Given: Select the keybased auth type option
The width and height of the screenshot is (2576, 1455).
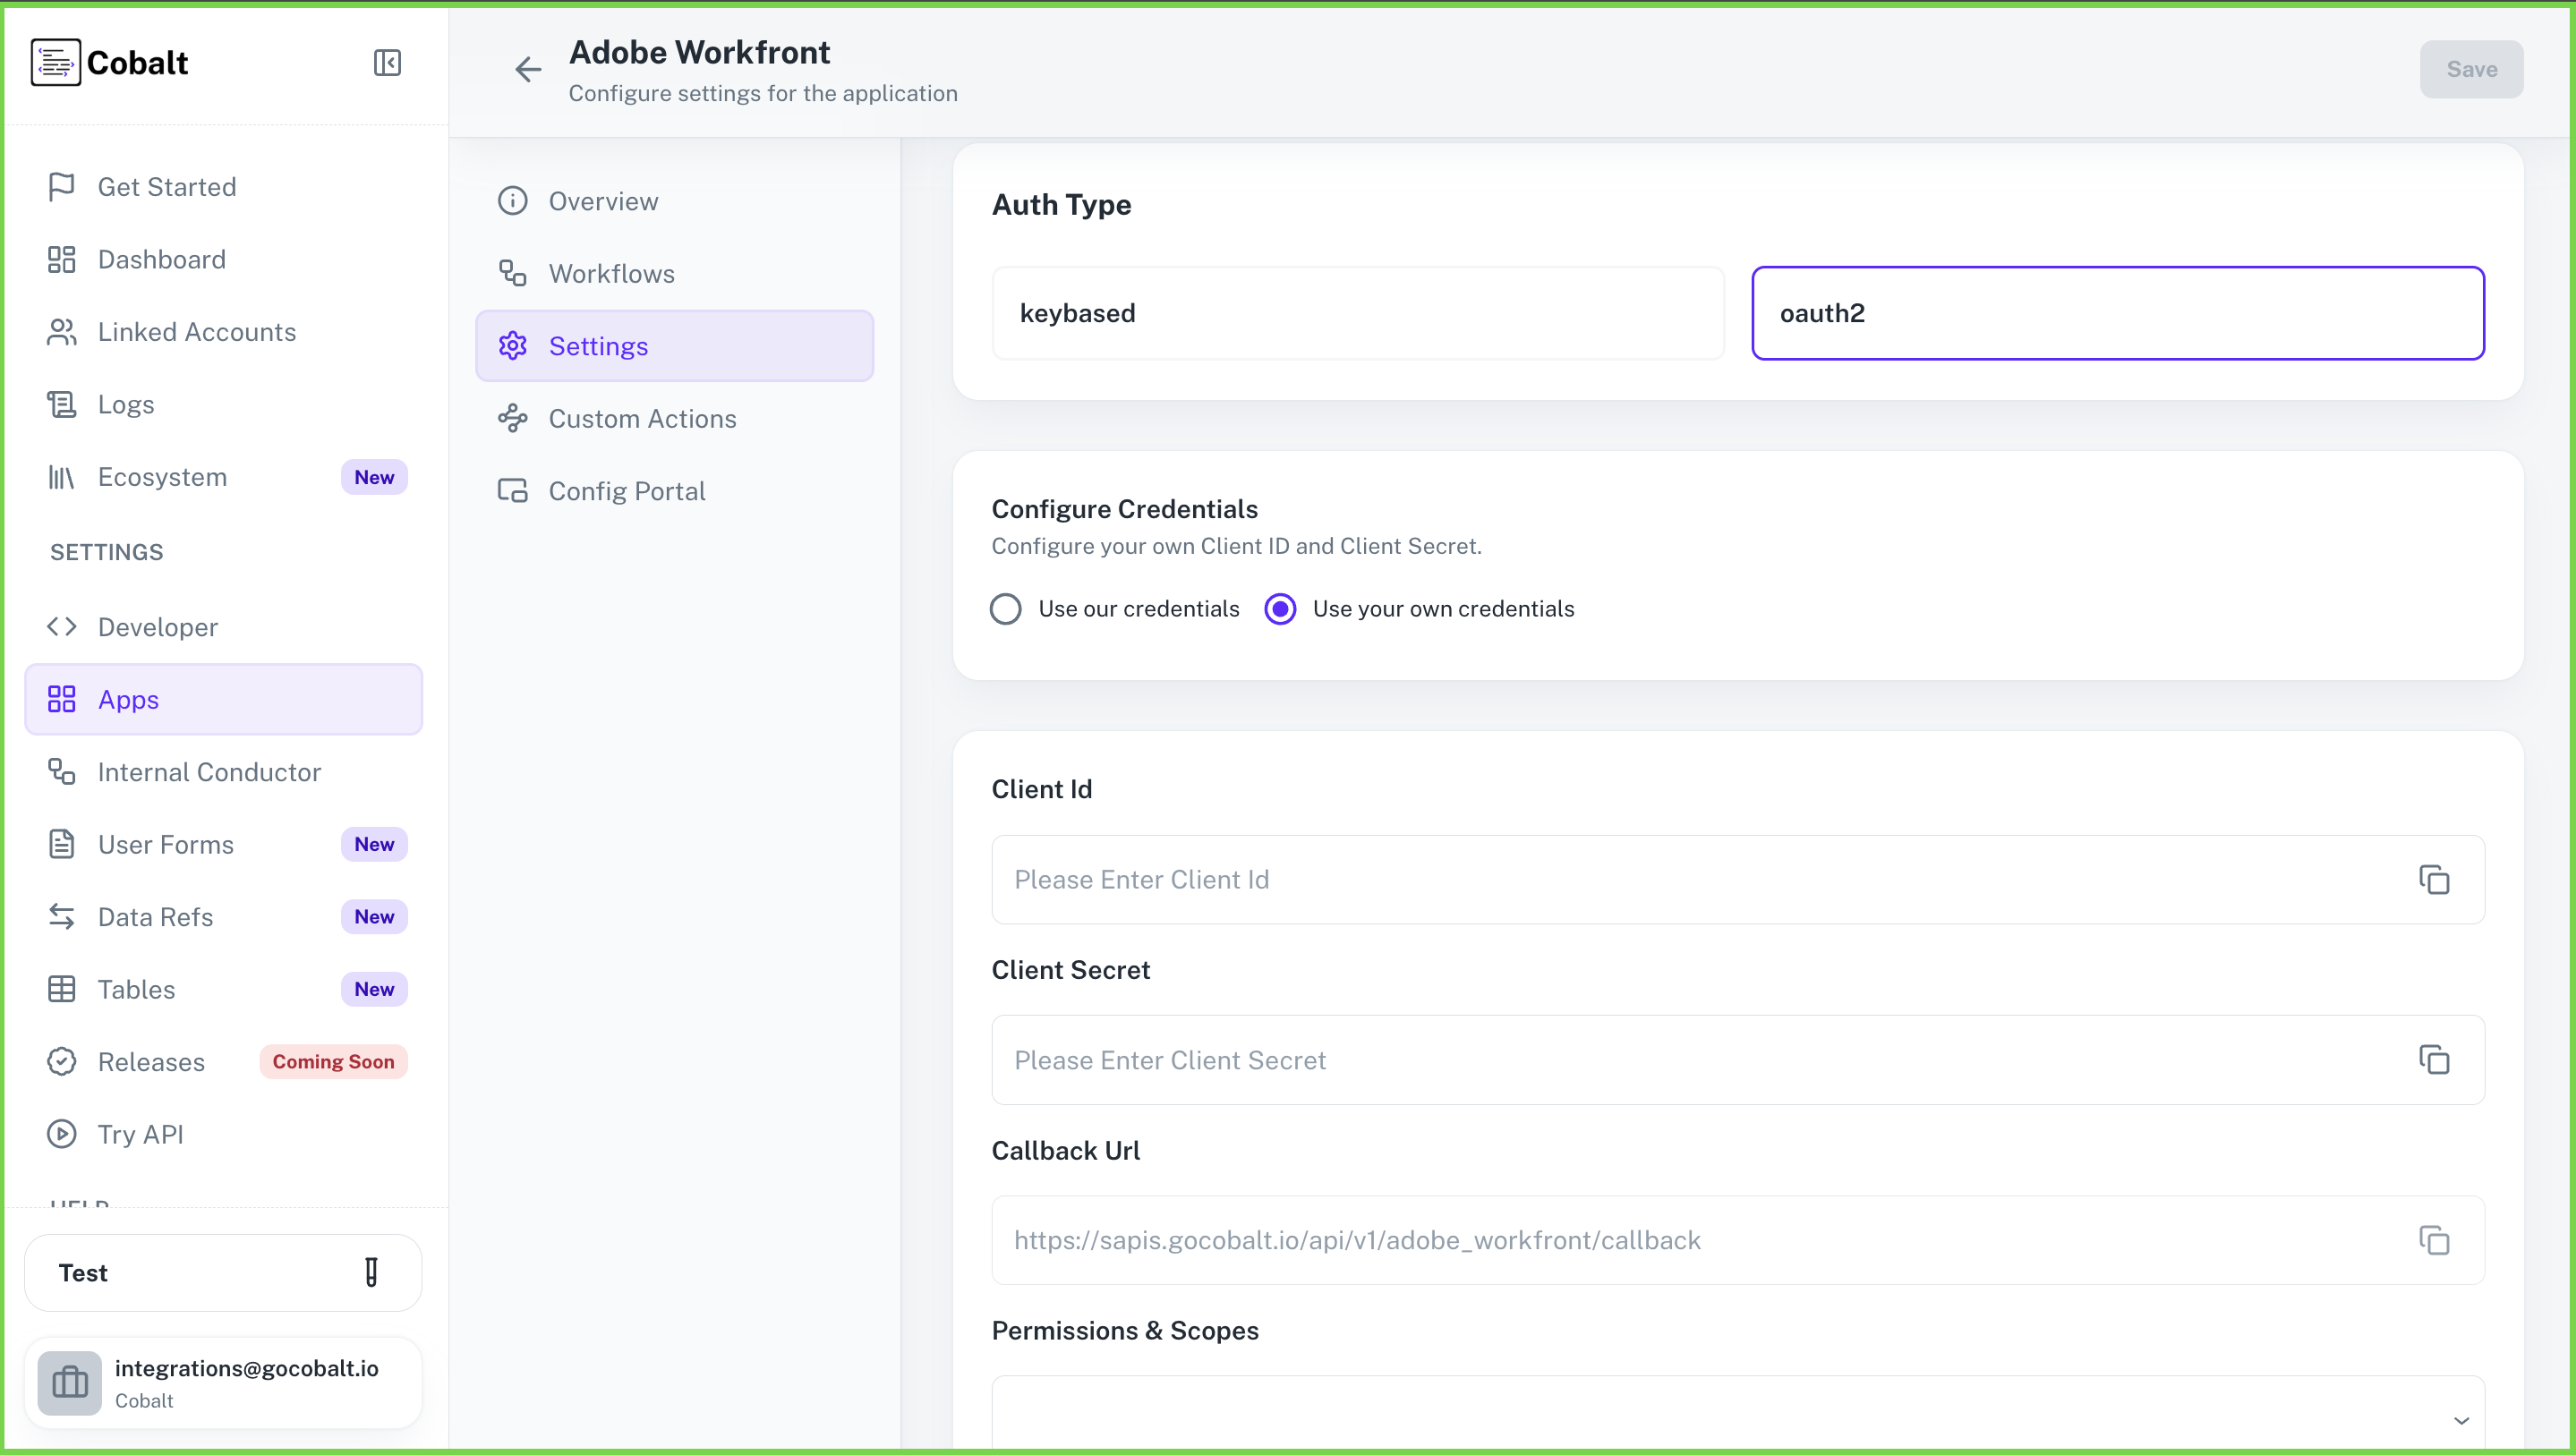Looking at the screenshot, I should click(1357, 312).
